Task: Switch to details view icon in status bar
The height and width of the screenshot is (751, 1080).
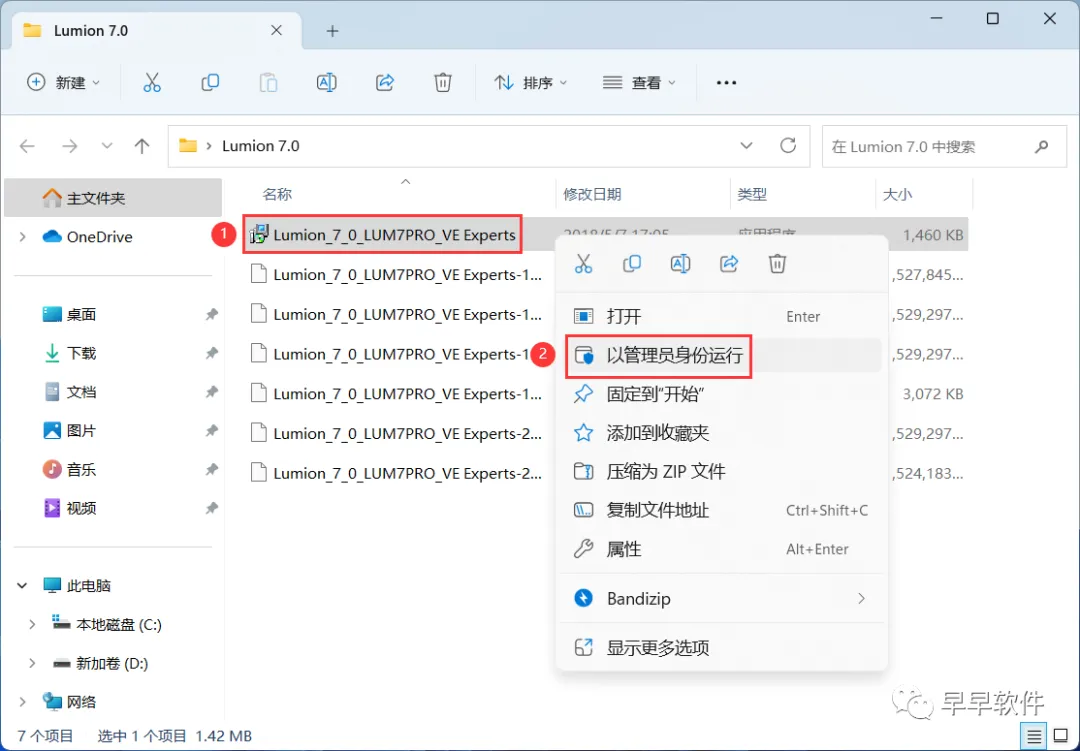Action: click(x=1034, y=737)
